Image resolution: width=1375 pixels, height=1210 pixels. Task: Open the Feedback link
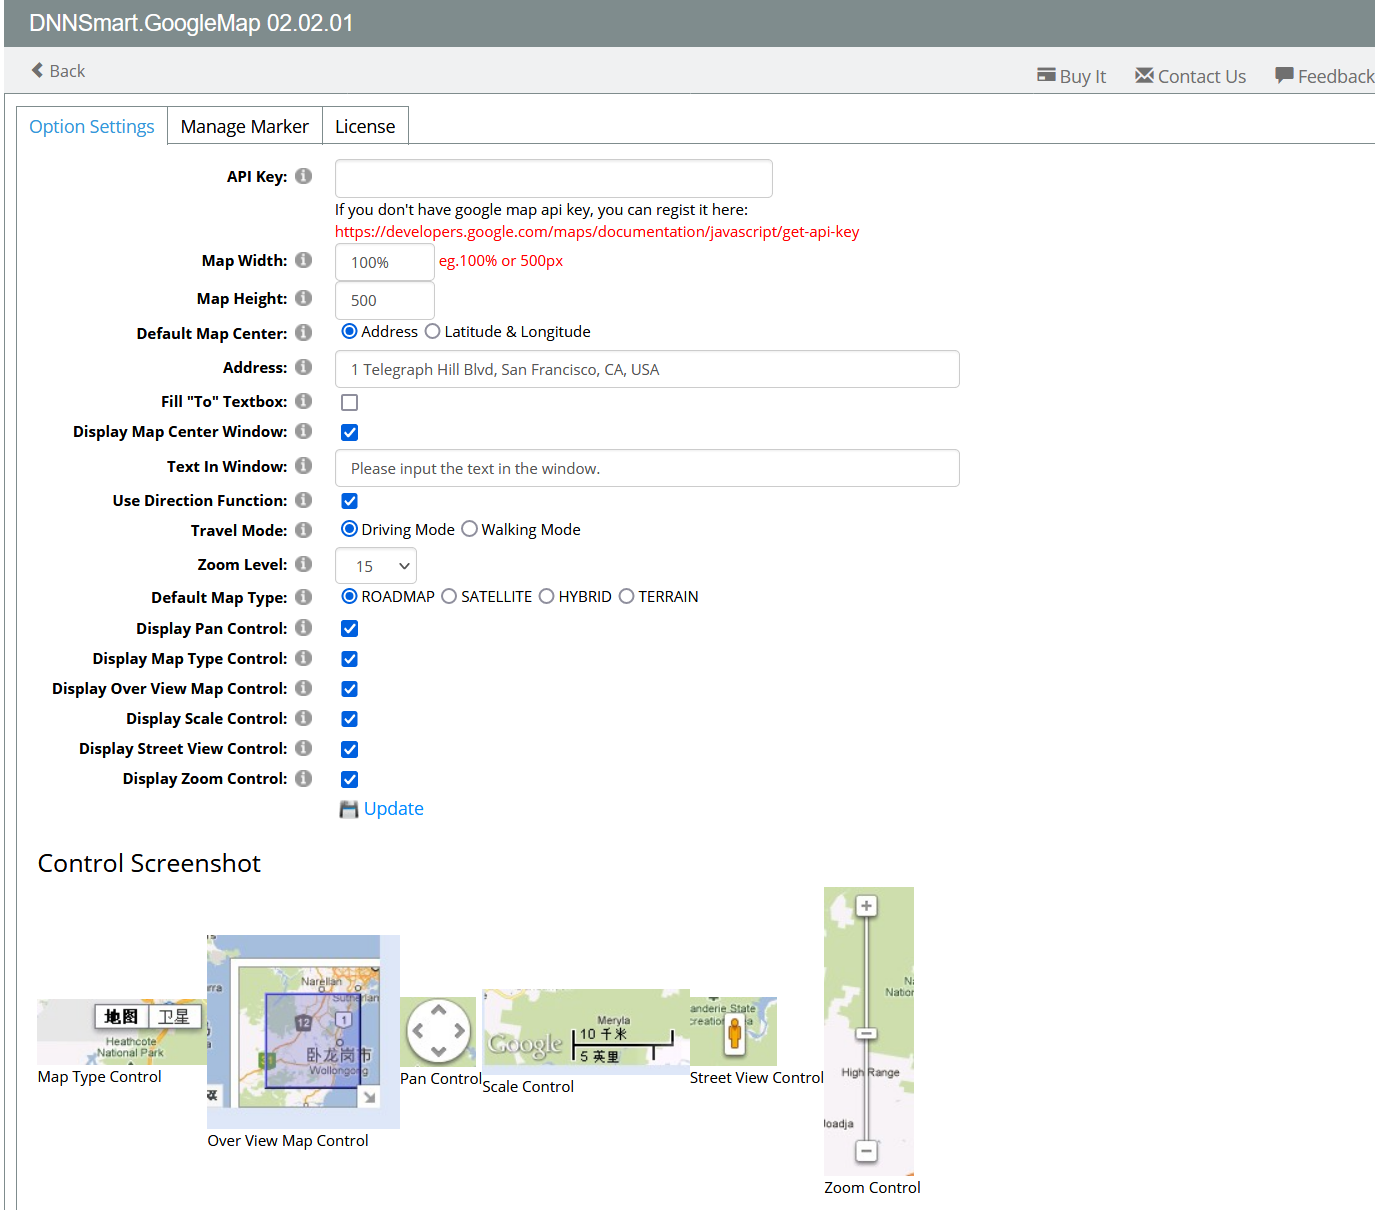(1325, 76)
